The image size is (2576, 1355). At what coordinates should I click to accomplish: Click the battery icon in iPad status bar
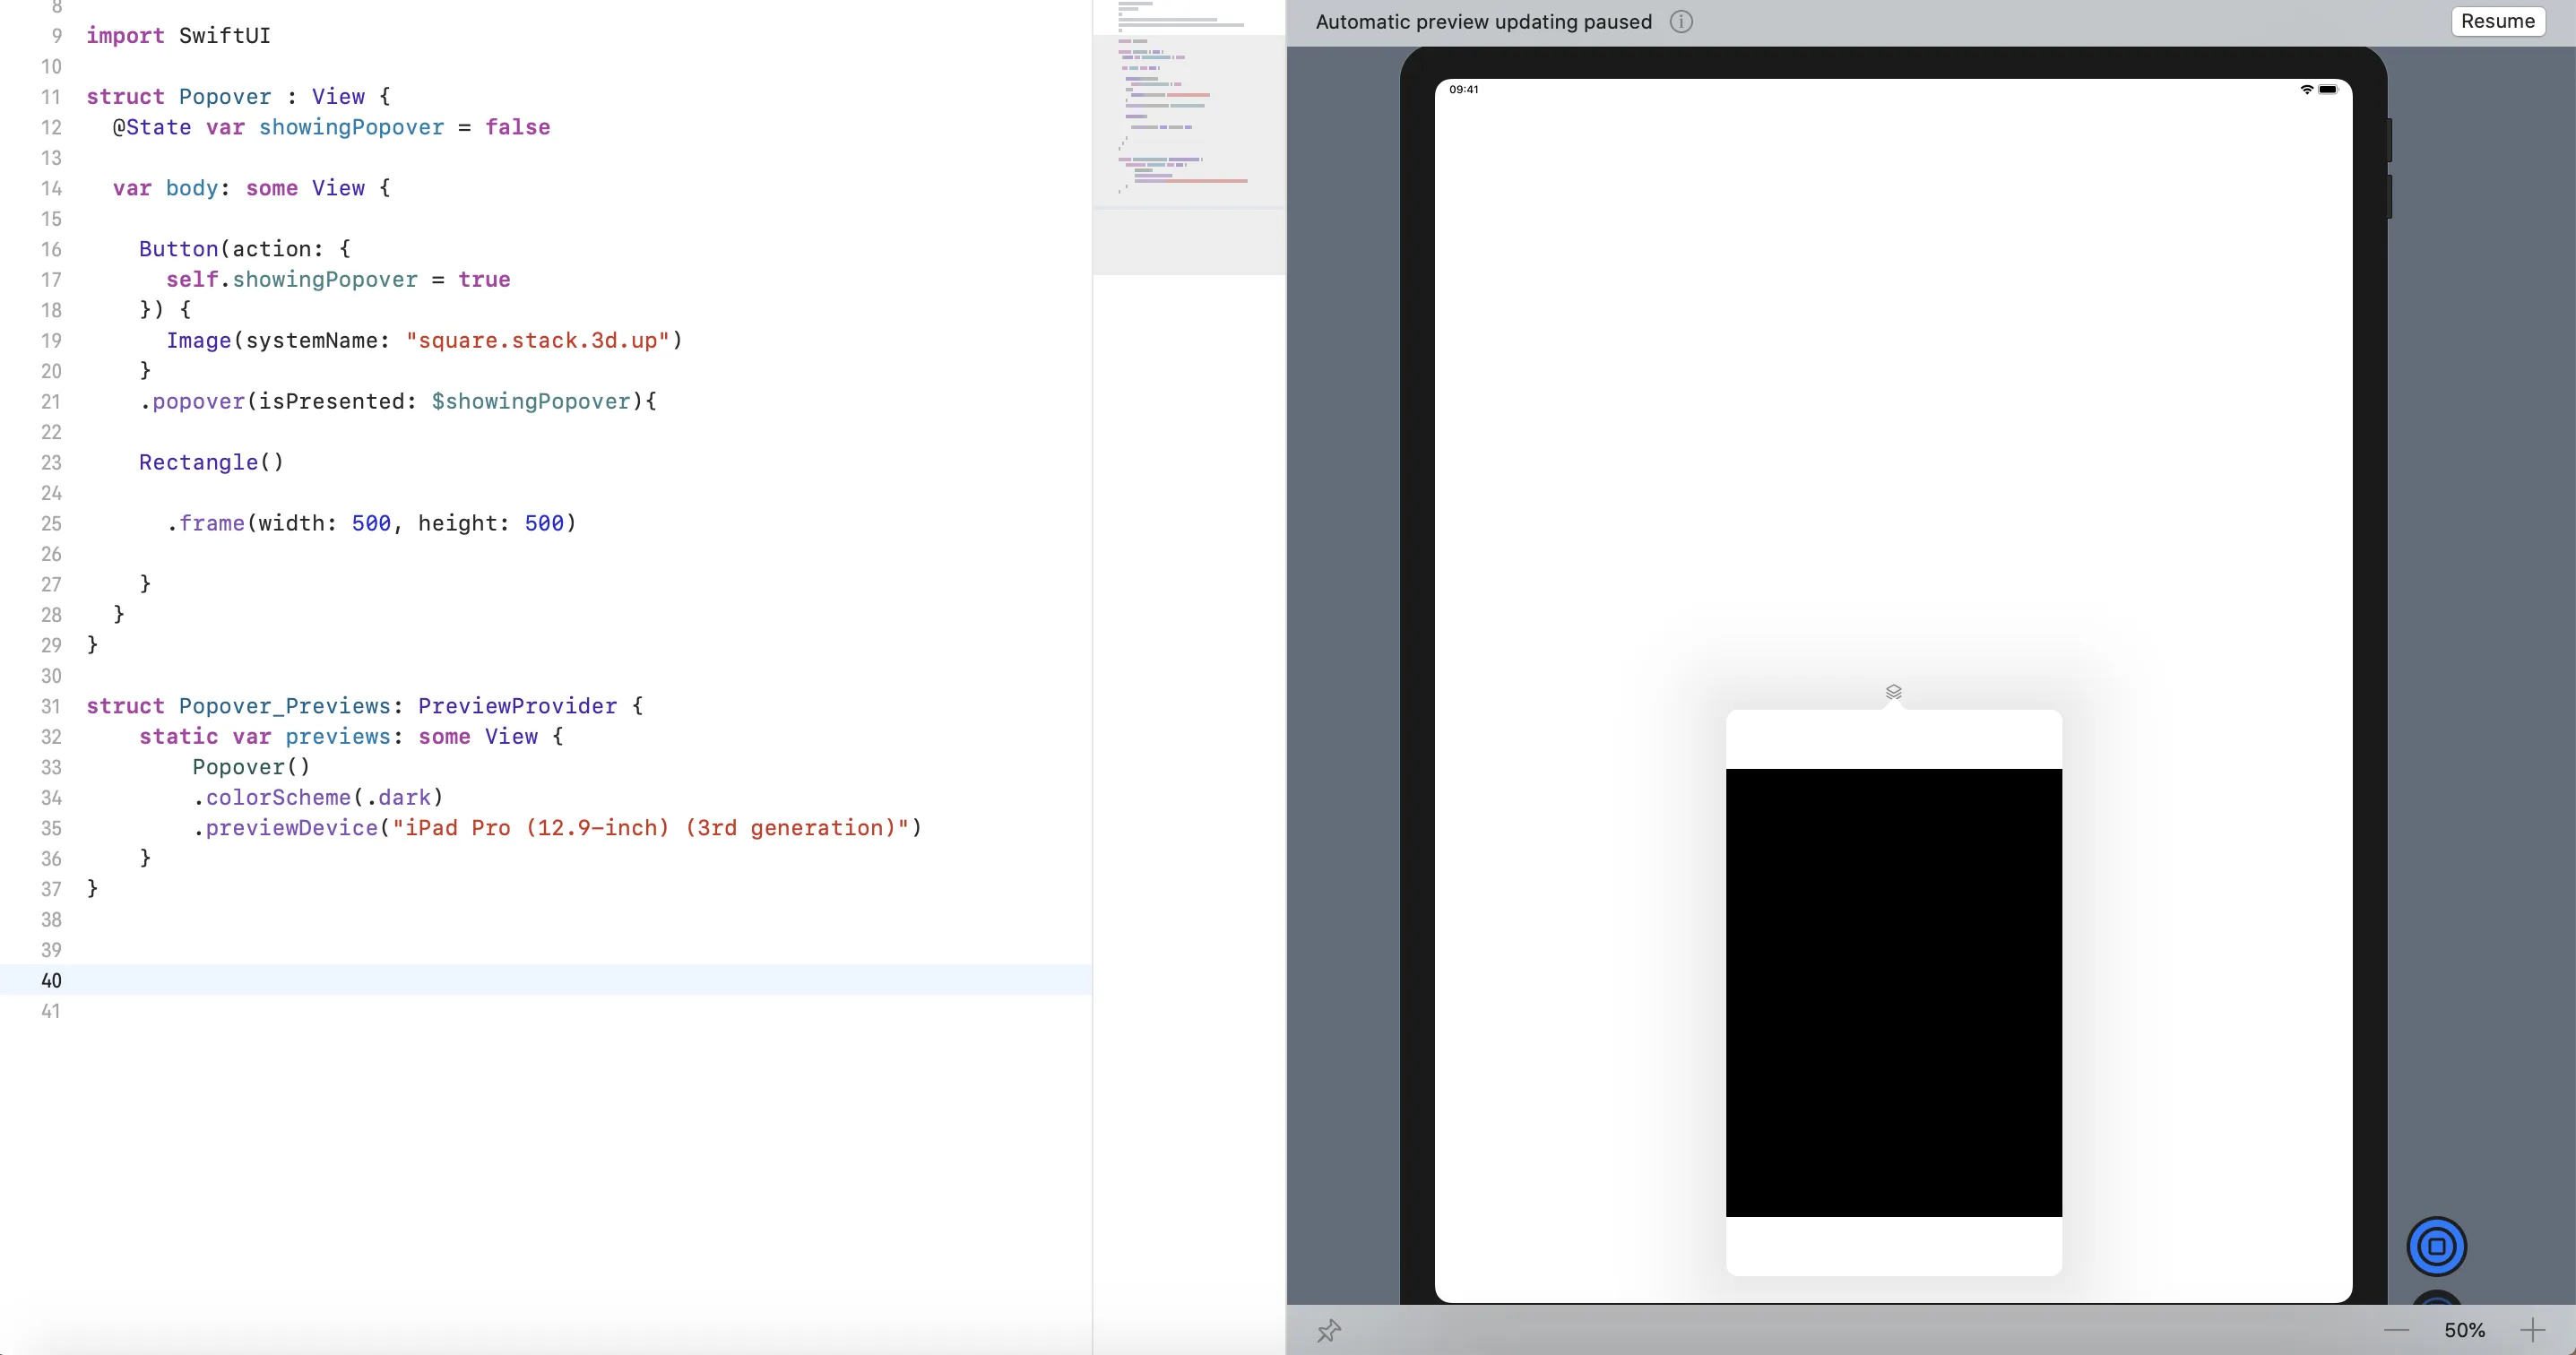point(2328,90)
